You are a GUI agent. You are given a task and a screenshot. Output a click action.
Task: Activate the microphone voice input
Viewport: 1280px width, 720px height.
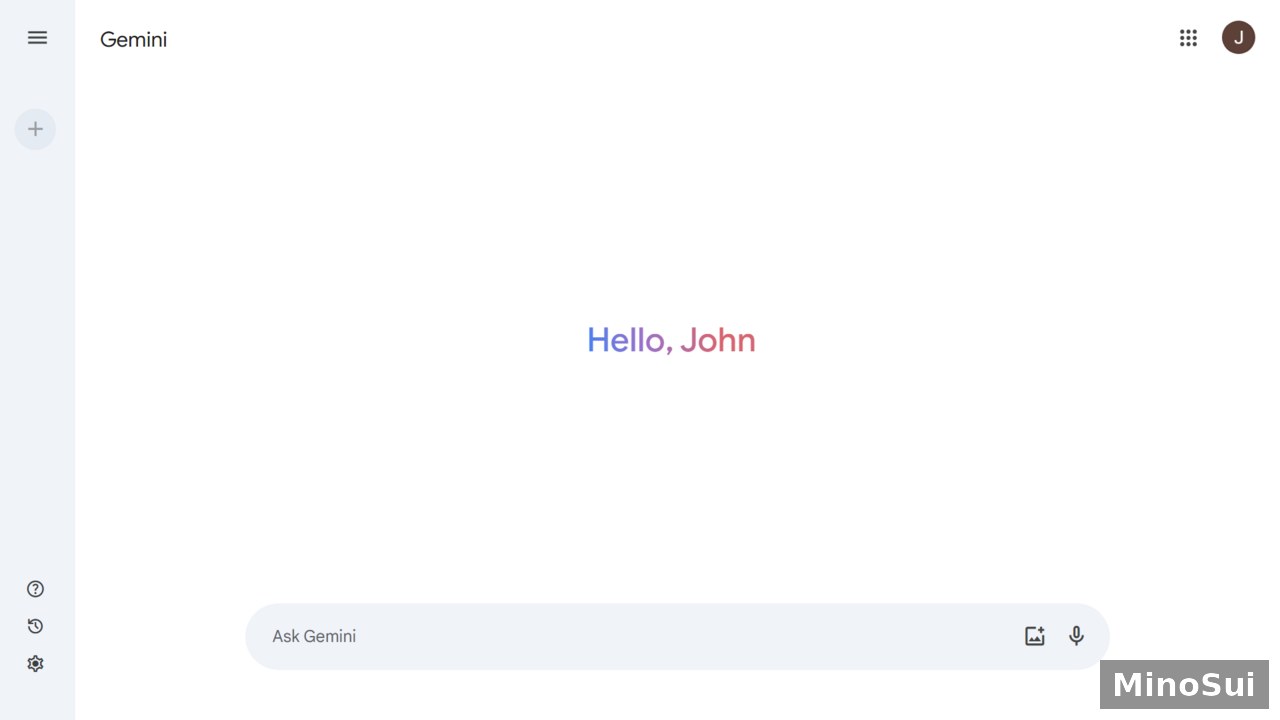click(x=1076, y=636)
